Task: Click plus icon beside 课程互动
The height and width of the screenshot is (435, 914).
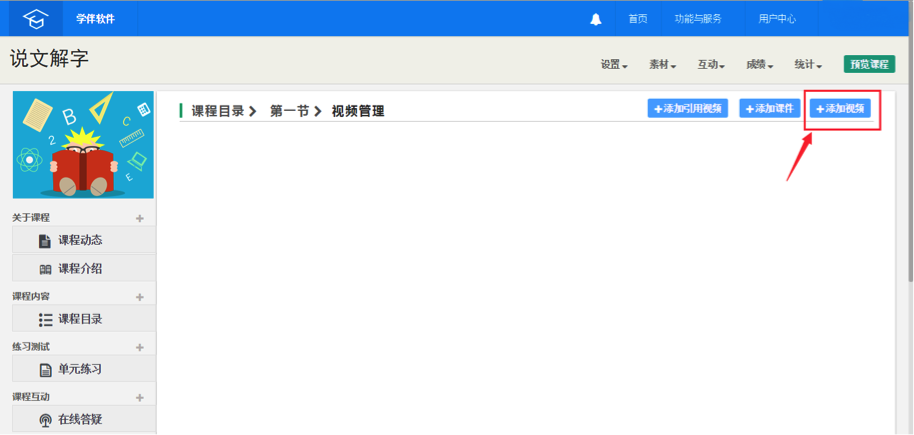Action: click(x=140, y=397)
